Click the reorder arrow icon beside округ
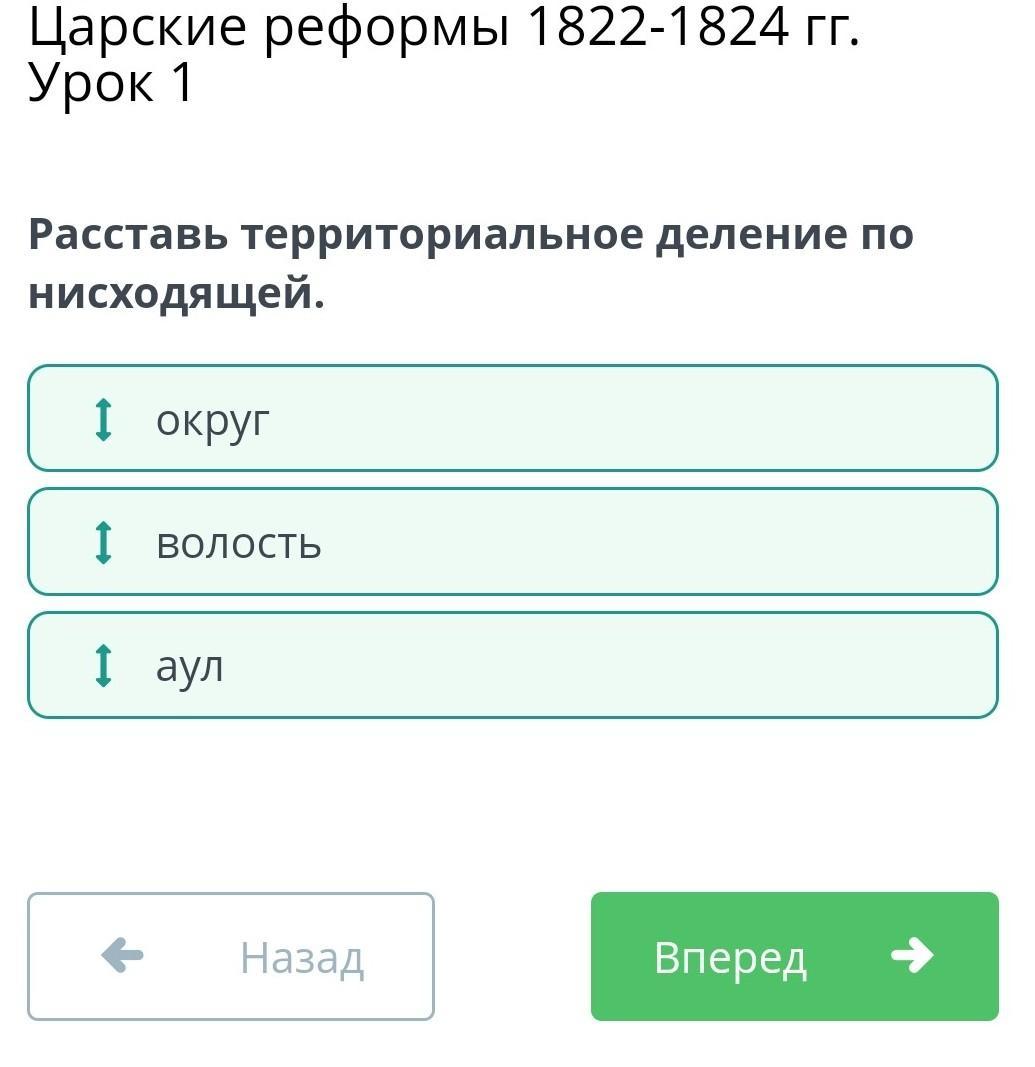The width and height of the screenshot is (1035, 1067). point(103,420)
